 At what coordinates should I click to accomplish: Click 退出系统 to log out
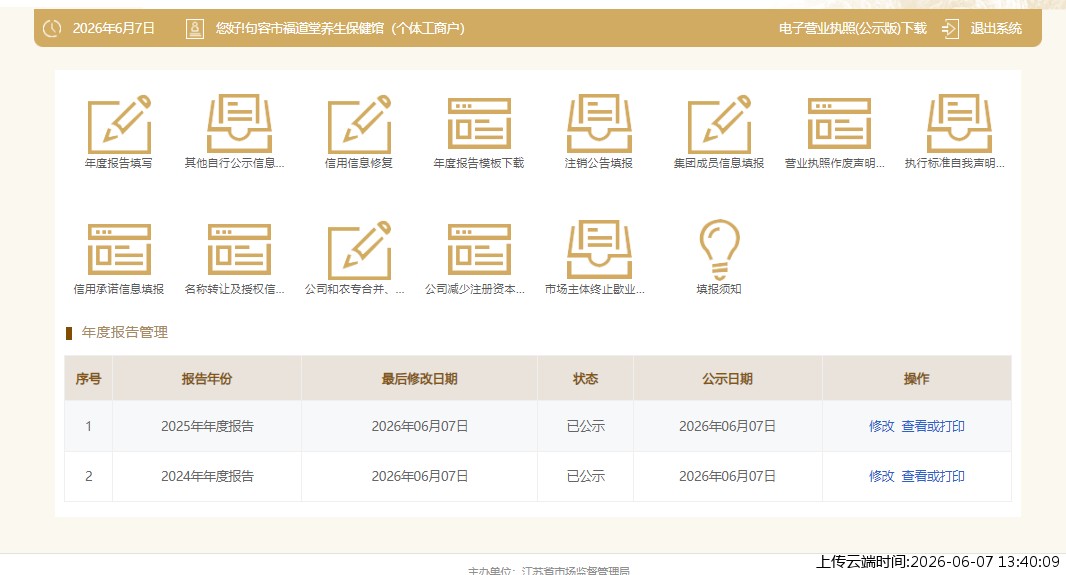(996, 29)
